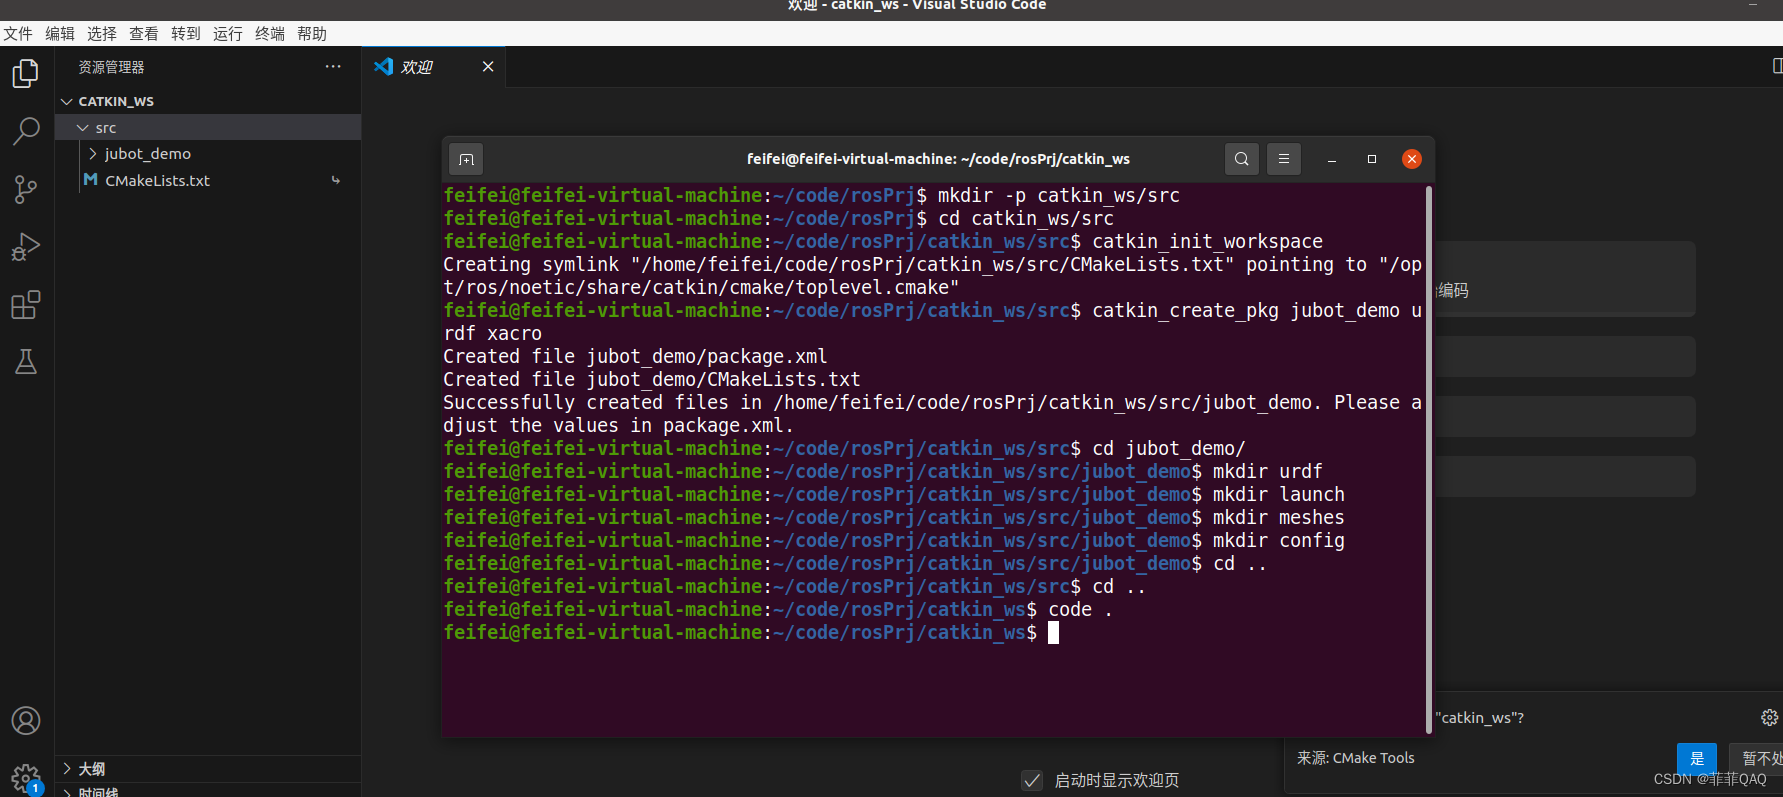Click the split editor icon at top right
1783x797 pixels.
click(1777, 66)
